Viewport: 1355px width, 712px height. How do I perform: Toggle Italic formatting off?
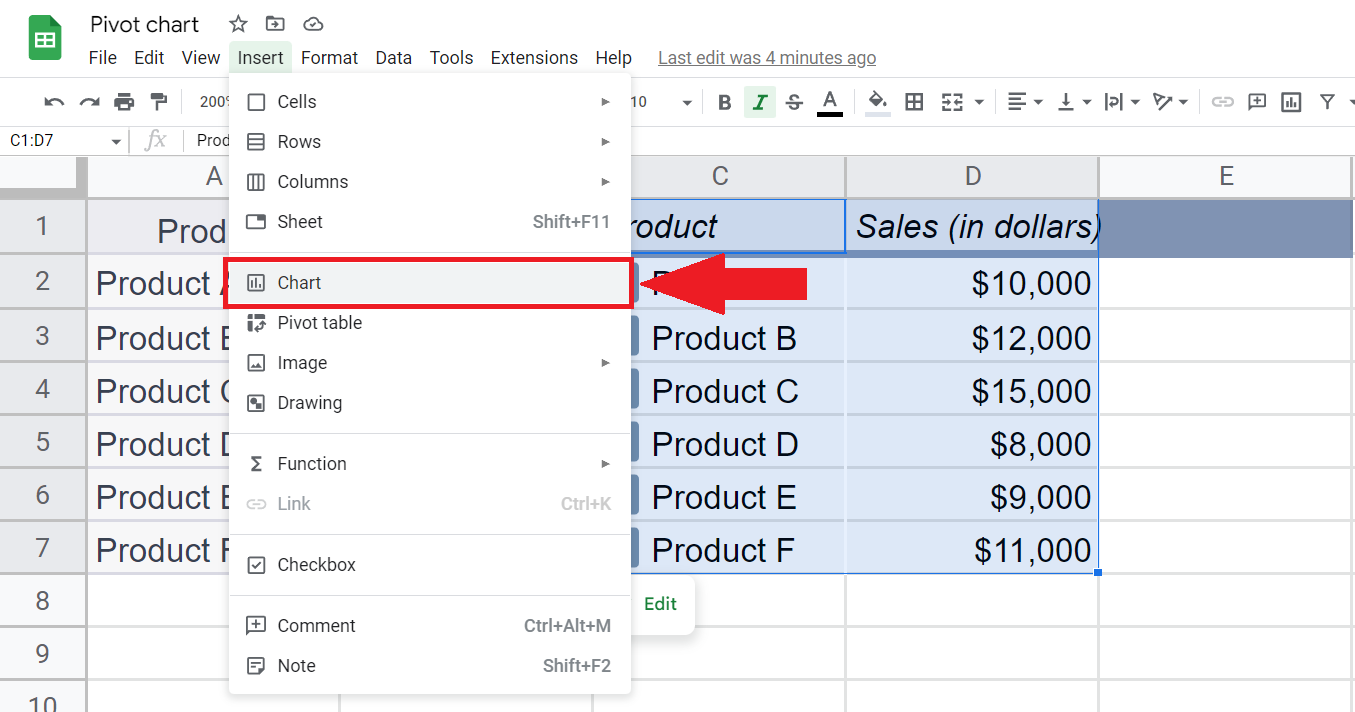[x=760, y=102]
